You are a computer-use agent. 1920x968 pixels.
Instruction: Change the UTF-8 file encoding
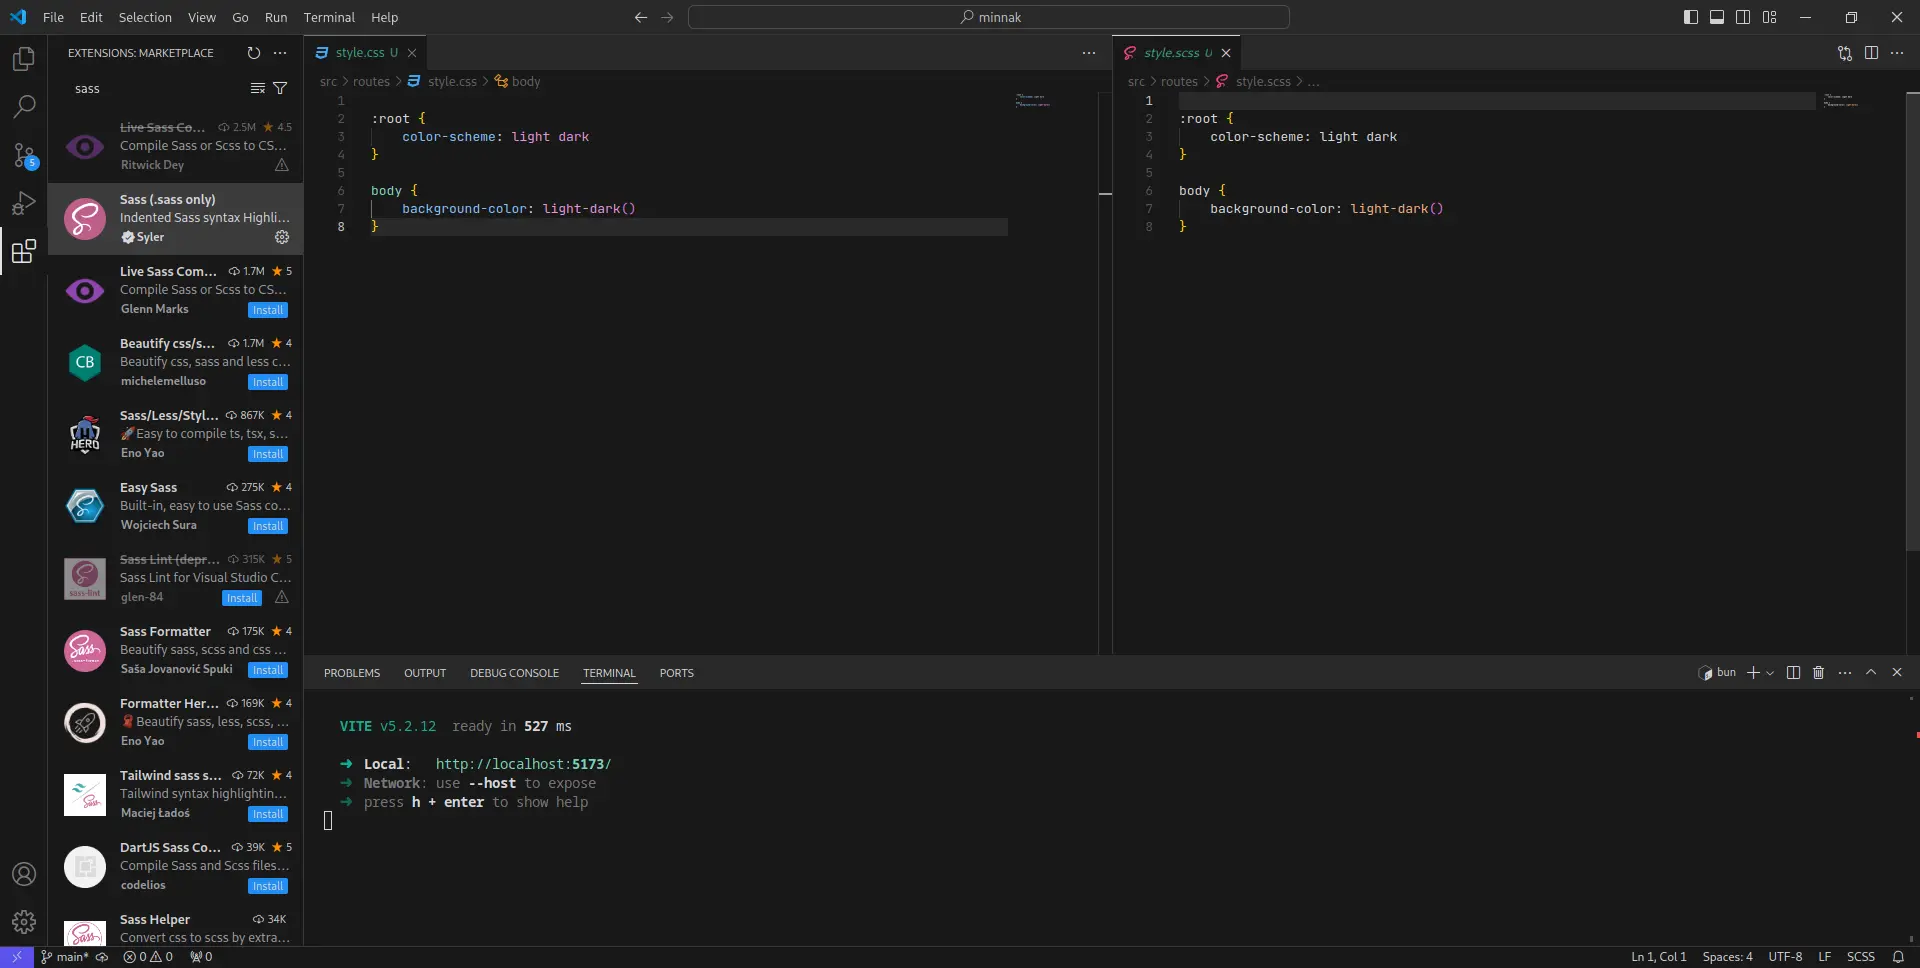coord(1785,957)
